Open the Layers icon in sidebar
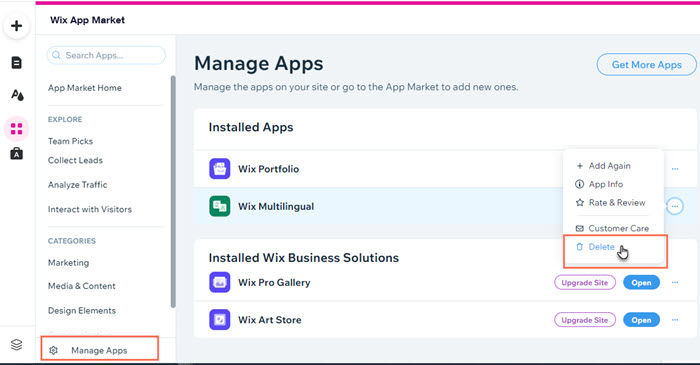This screenshot has width=700, height=365. (17, 344)
